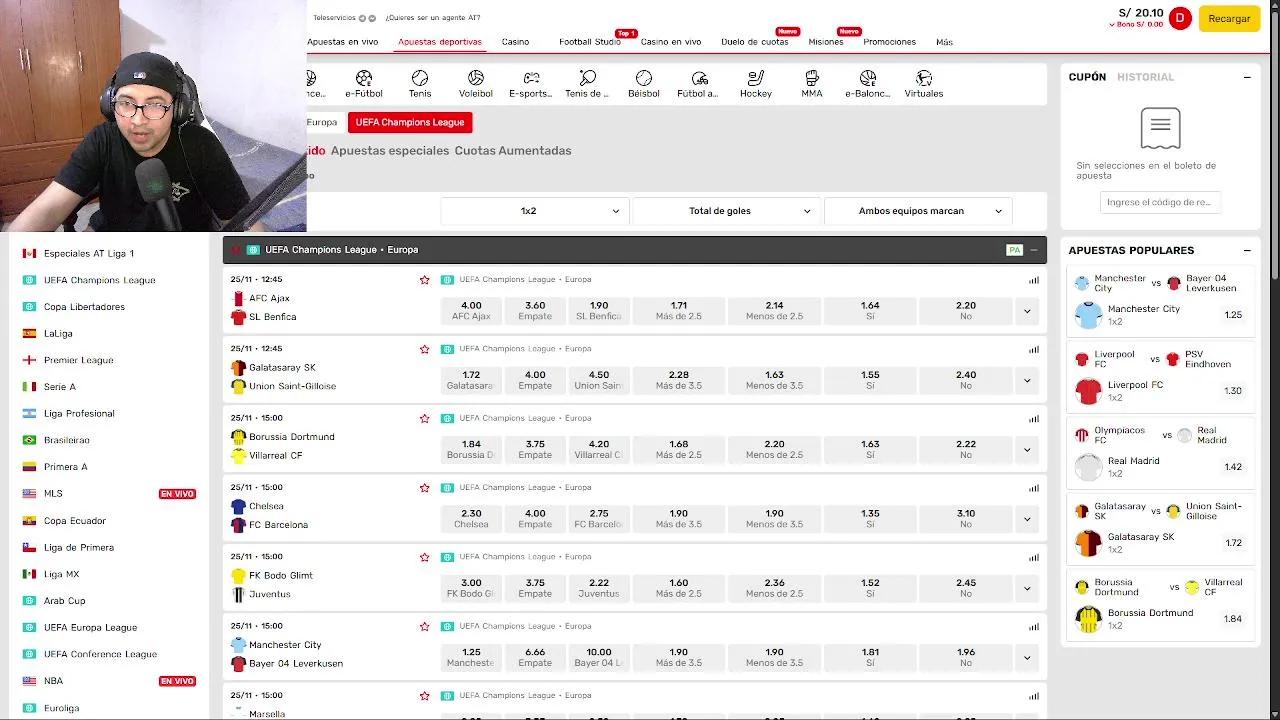
Task: Favorite the AFC Ajax vs SL Benfica match
Action: pyautogui.click(x=425, y=280)
